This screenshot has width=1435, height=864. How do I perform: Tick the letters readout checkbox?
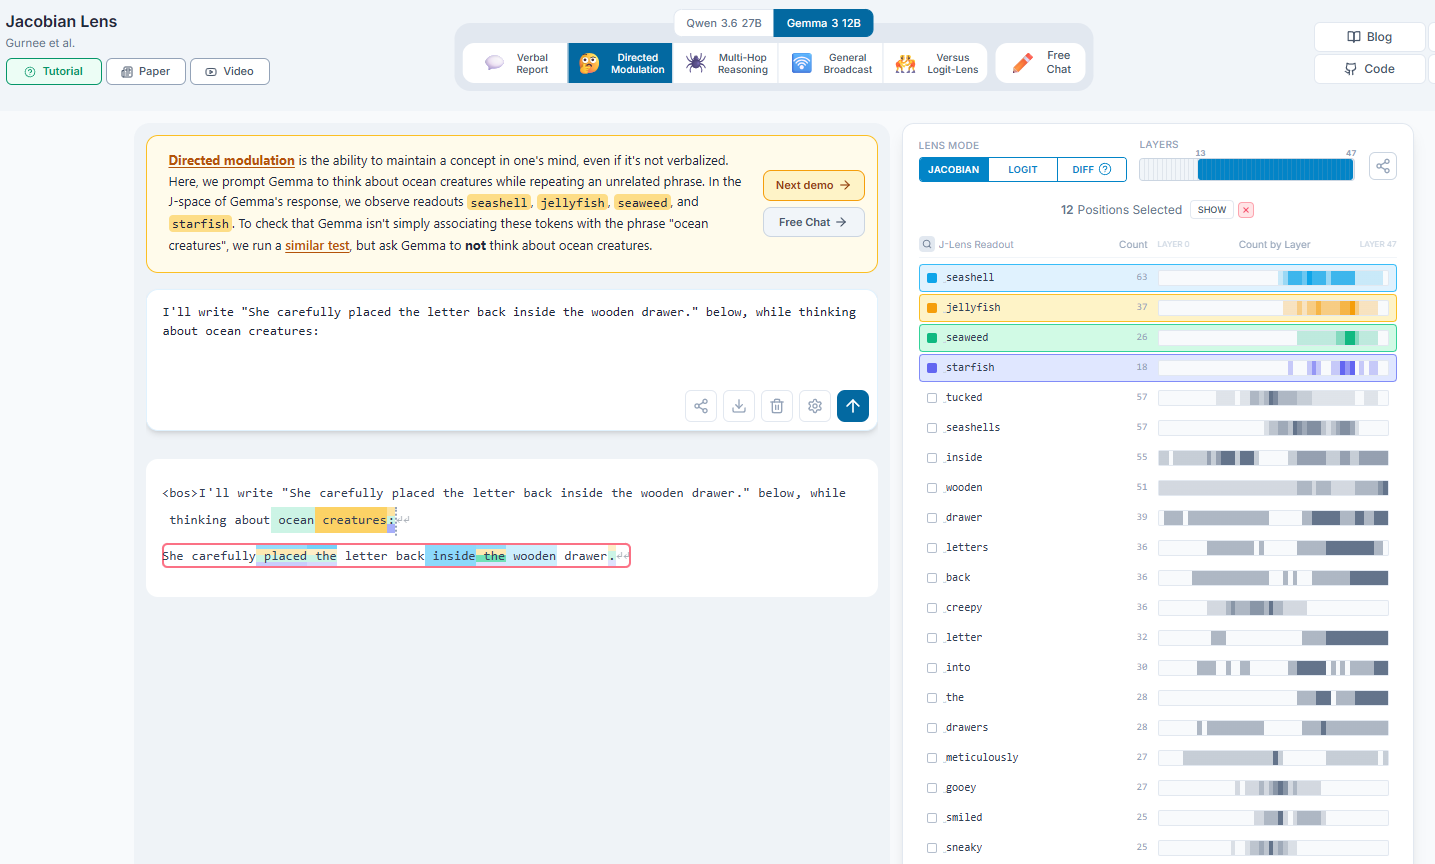point(932,548)
